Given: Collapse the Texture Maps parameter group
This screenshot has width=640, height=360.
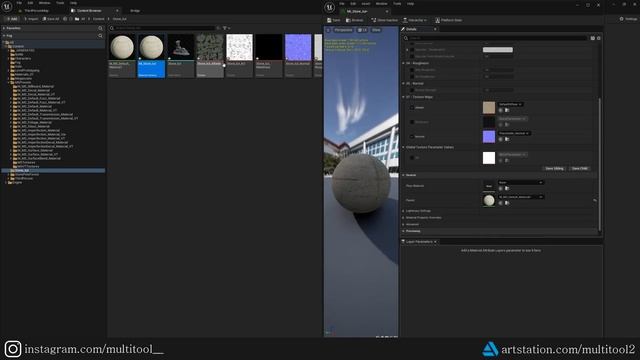Looking at the screenshot, I should pyautogui.click(x=403, y=97).
